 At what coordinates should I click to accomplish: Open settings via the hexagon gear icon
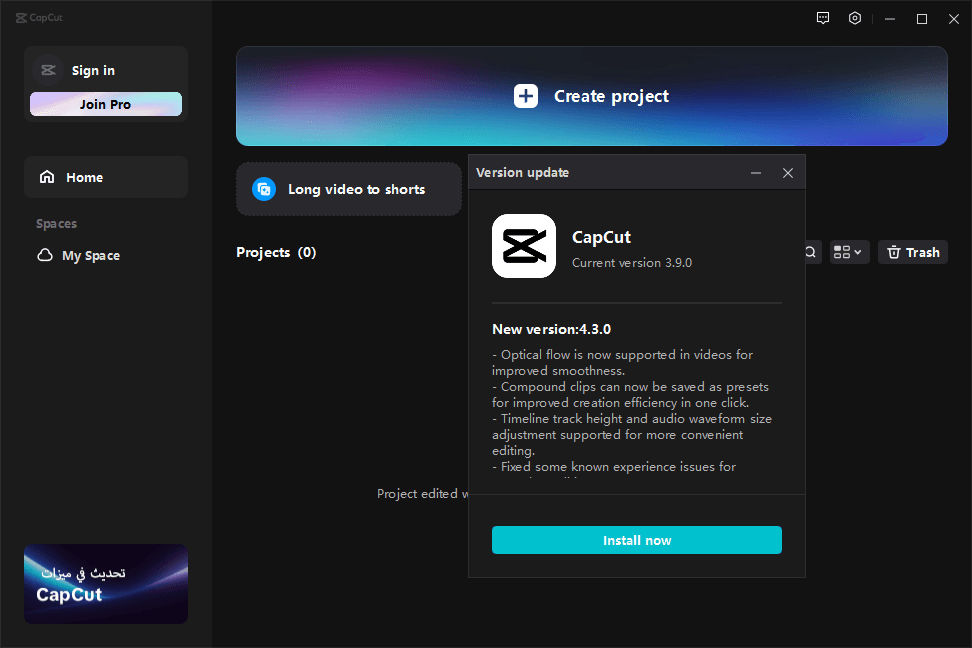click(x=855, y=18)
